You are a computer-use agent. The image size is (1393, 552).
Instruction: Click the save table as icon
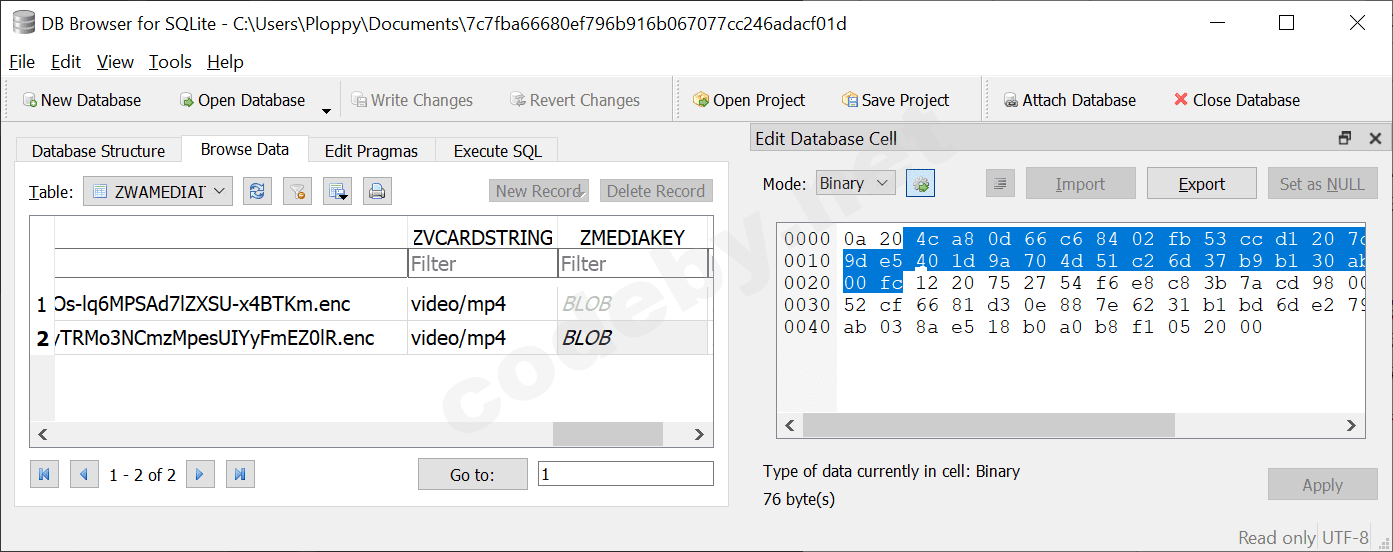click(338, 191)
